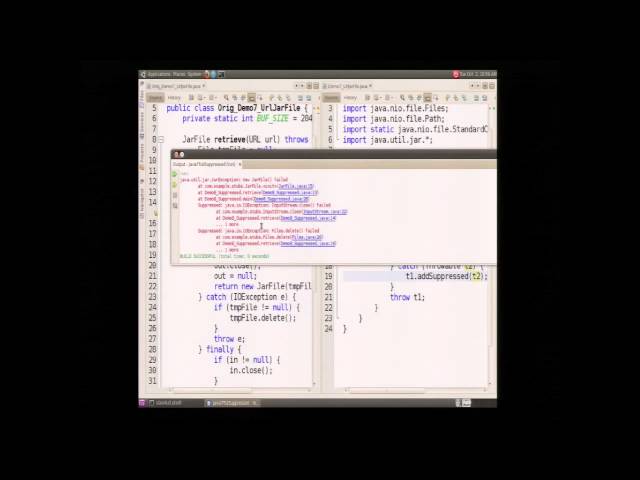
Task: Click Find Next Occurrence in right Demo7 editor toolbar
Action: click(x=418, y=98)
